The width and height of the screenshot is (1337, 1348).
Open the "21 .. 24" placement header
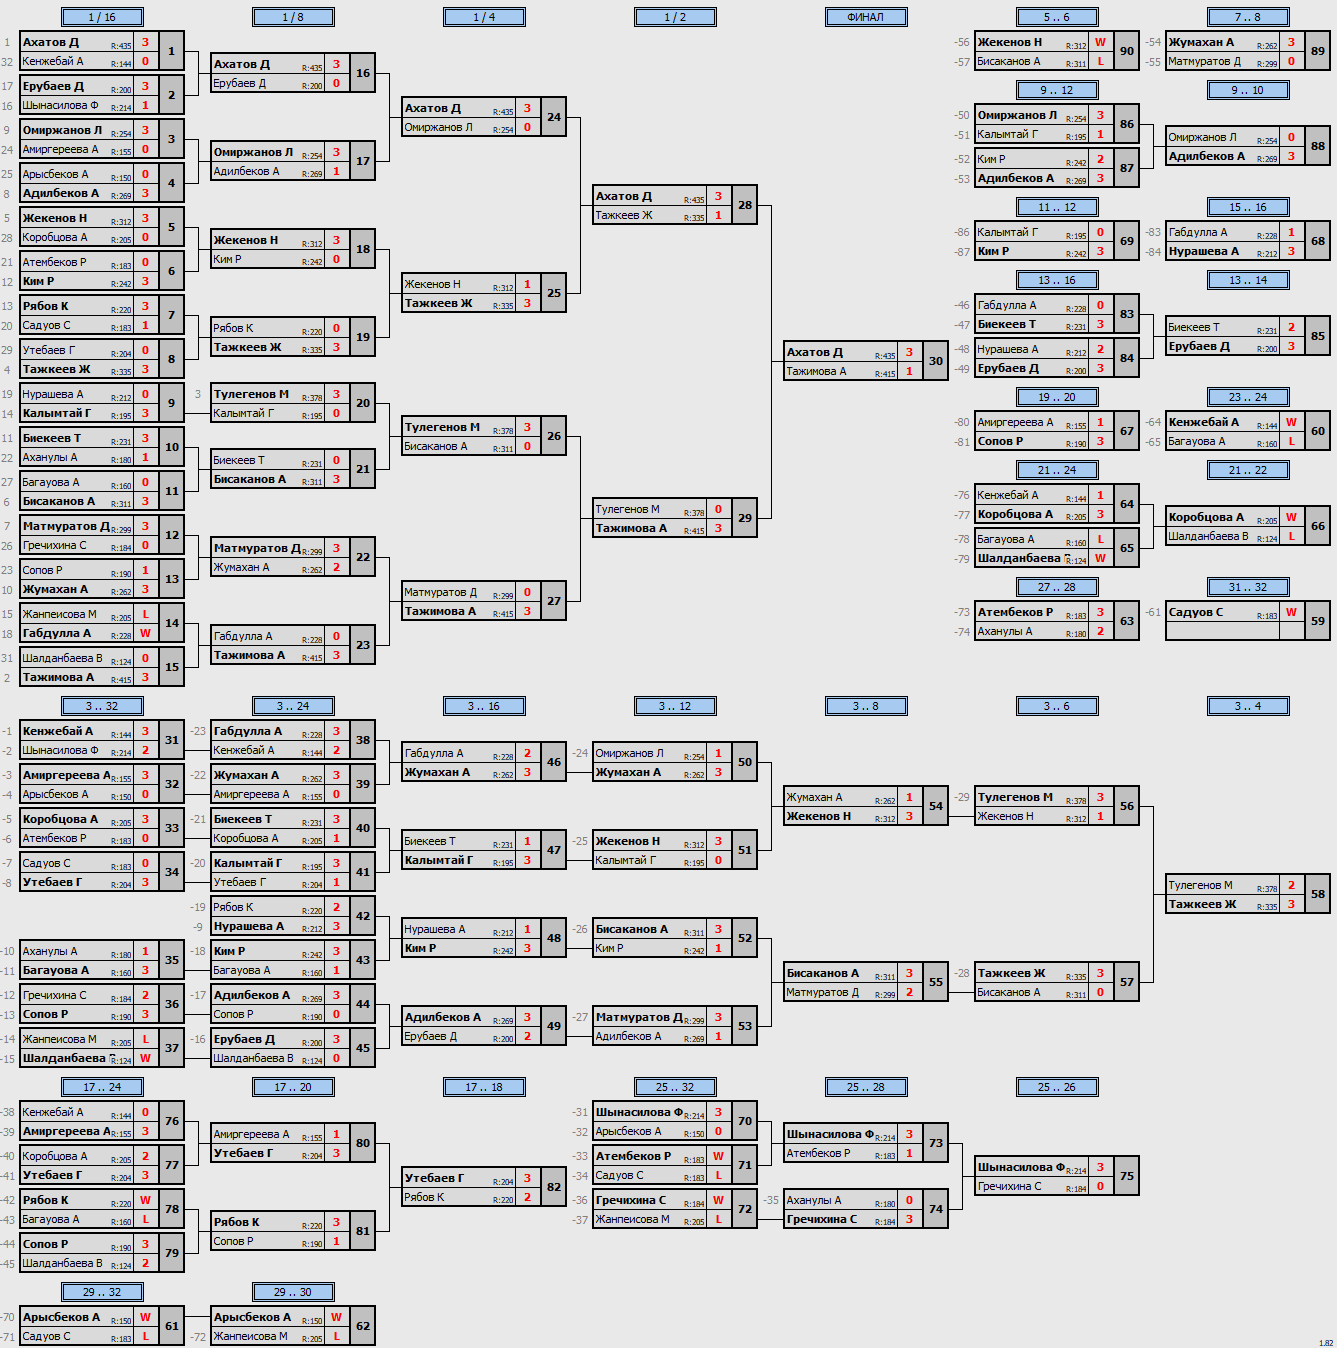coord(1057,470)
